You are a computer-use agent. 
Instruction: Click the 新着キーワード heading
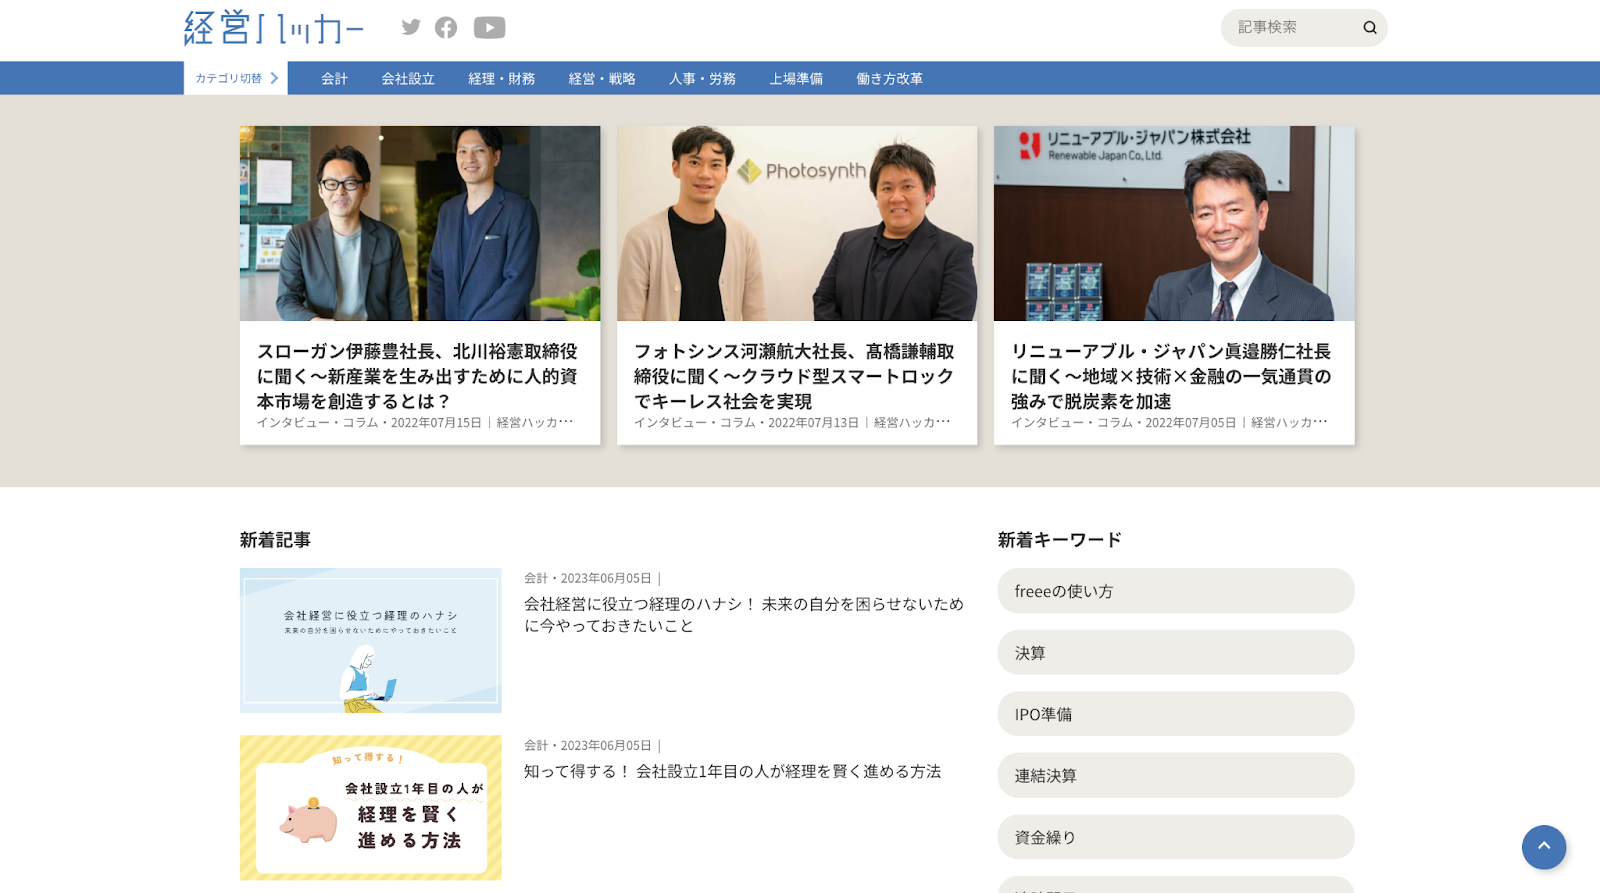[x=1060, y=540]
